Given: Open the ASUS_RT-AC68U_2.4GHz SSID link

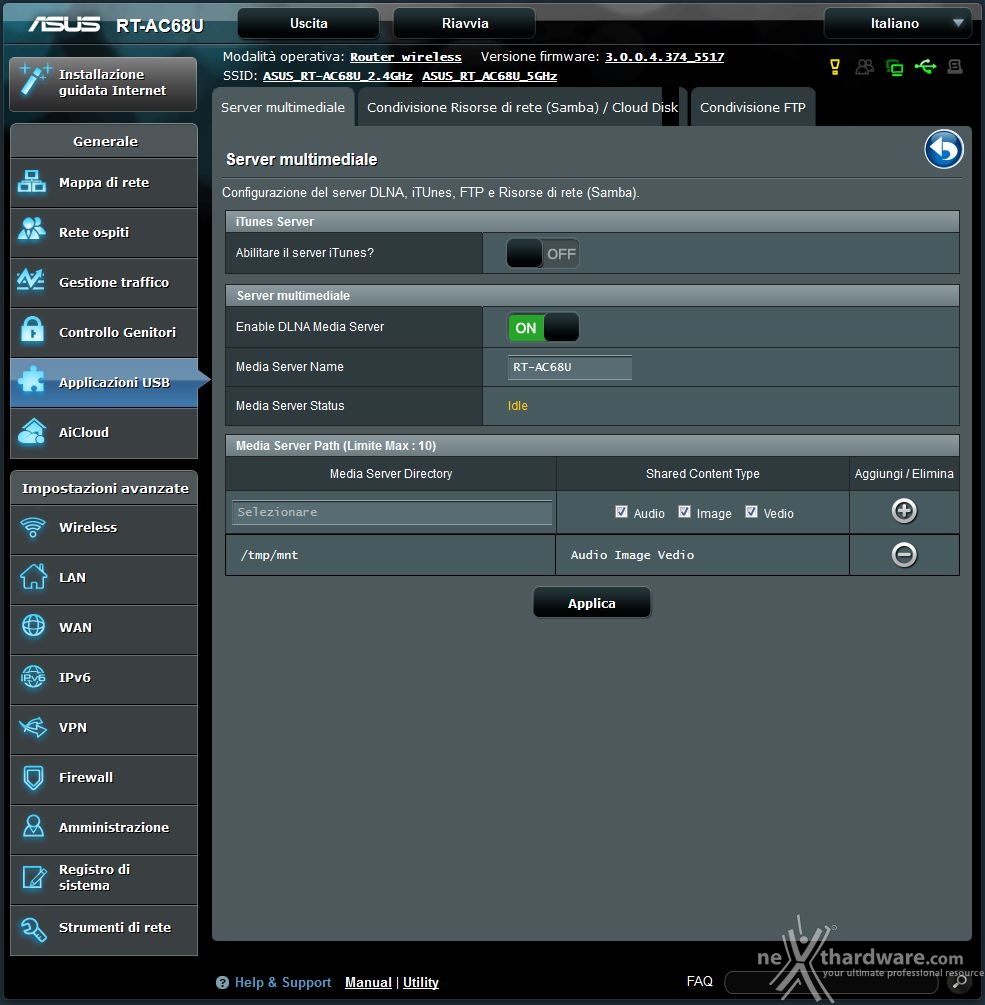Looking at the screenshot, I should (338, 76).
